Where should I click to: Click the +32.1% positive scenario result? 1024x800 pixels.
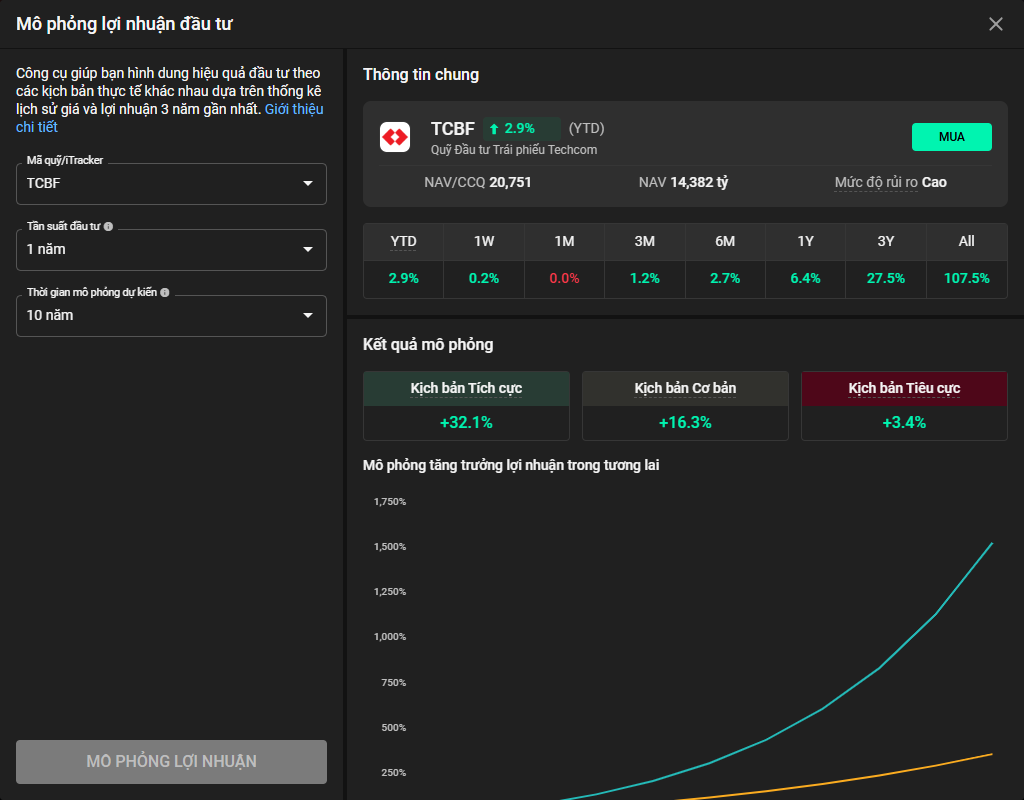pos(466,423)
